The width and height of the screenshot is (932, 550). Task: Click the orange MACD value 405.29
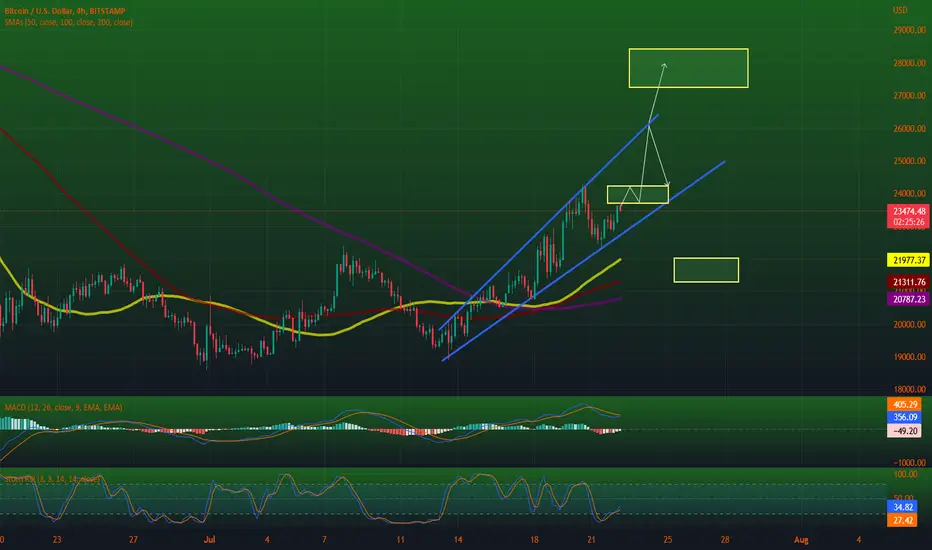pyautogui.click(x=904, y=404)
